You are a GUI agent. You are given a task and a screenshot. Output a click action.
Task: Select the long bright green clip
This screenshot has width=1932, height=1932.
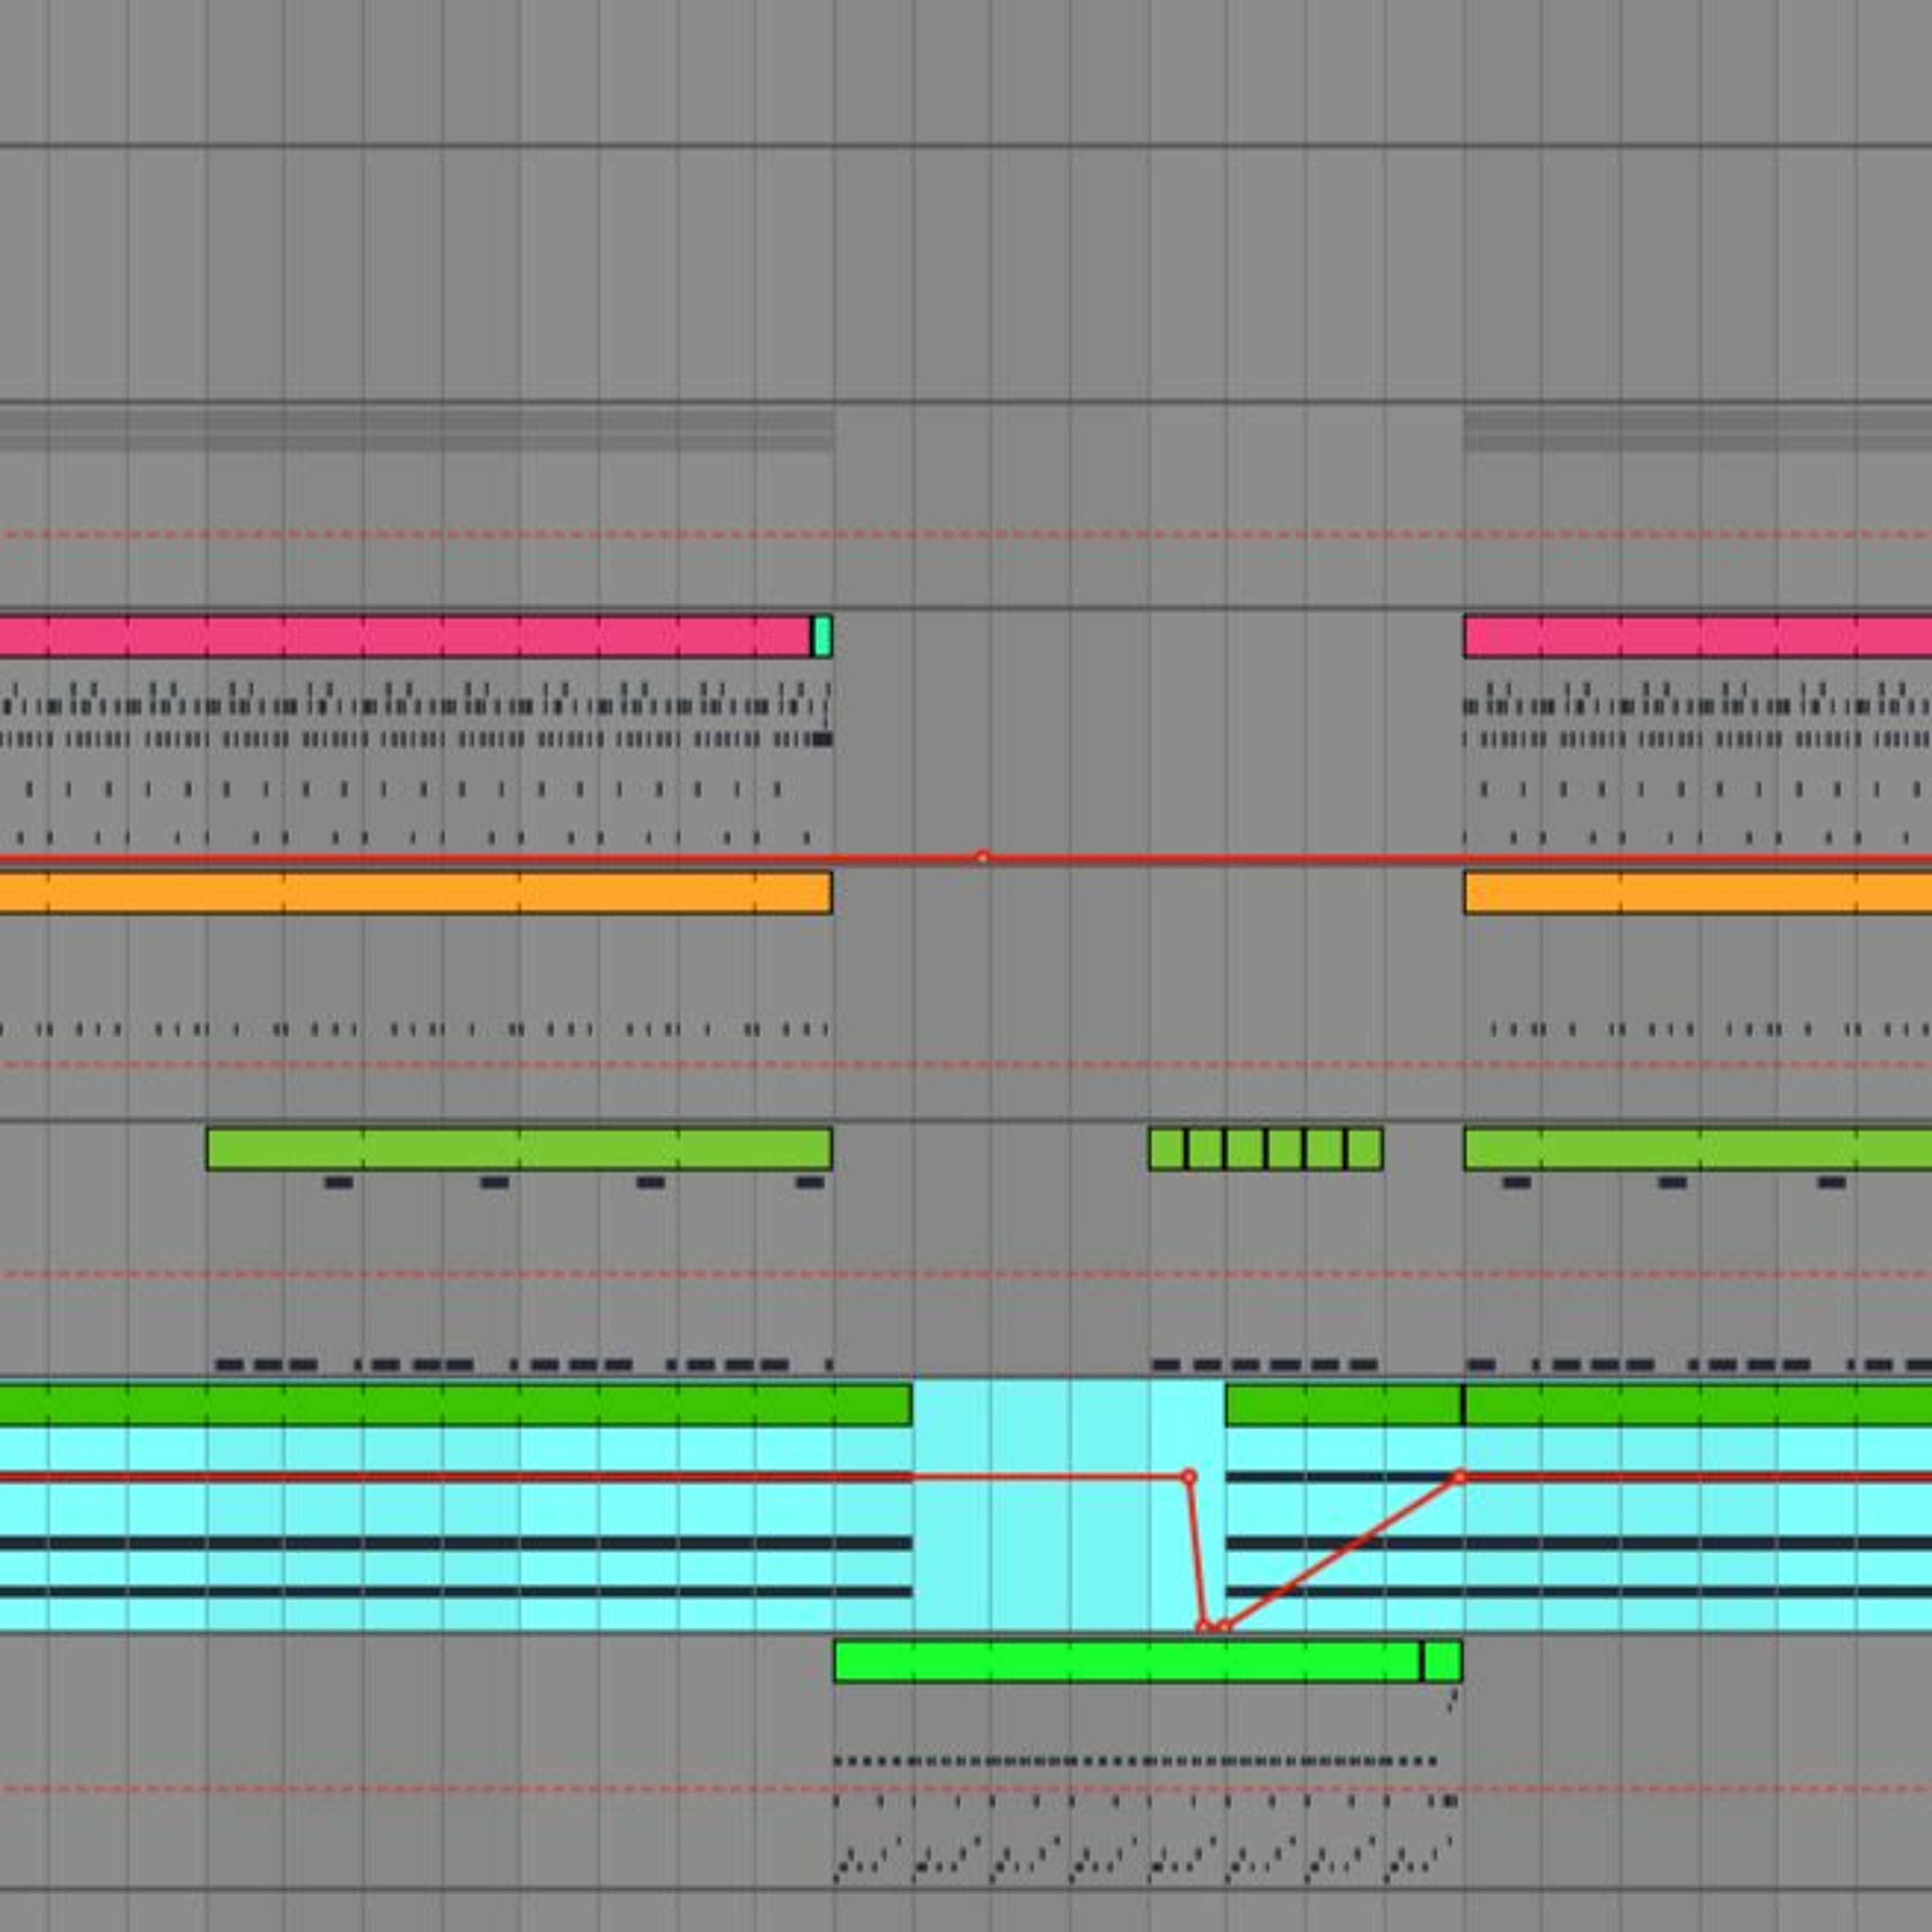pos(1127,1661)
